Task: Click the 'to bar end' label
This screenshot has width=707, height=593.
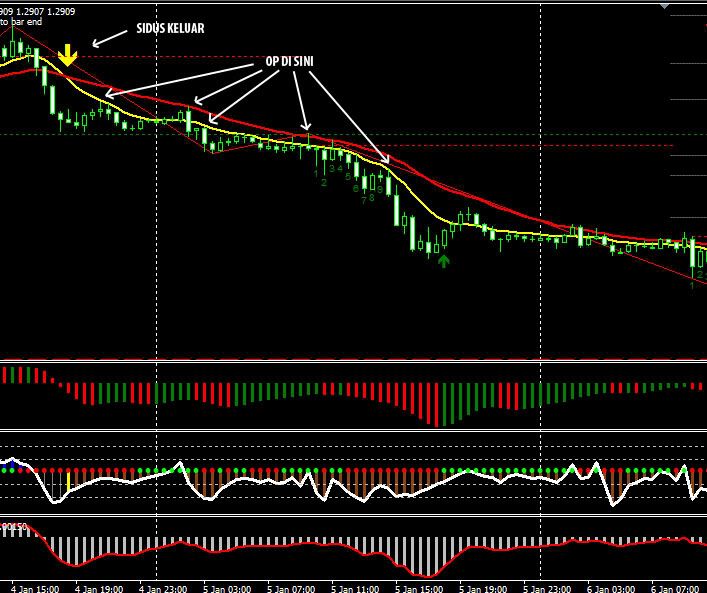Action: click(x=21, y=22)
